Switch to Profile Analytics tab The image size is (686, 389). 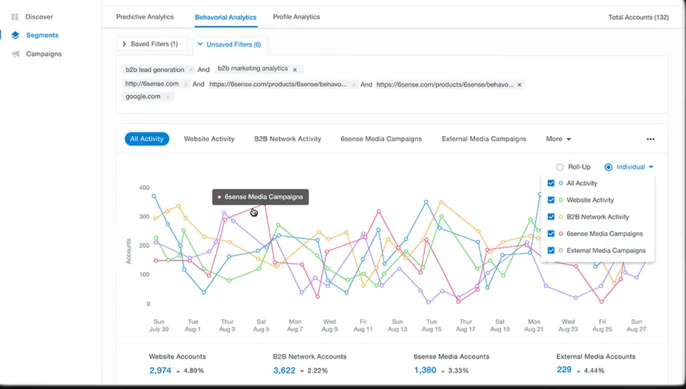pos(296,17)
